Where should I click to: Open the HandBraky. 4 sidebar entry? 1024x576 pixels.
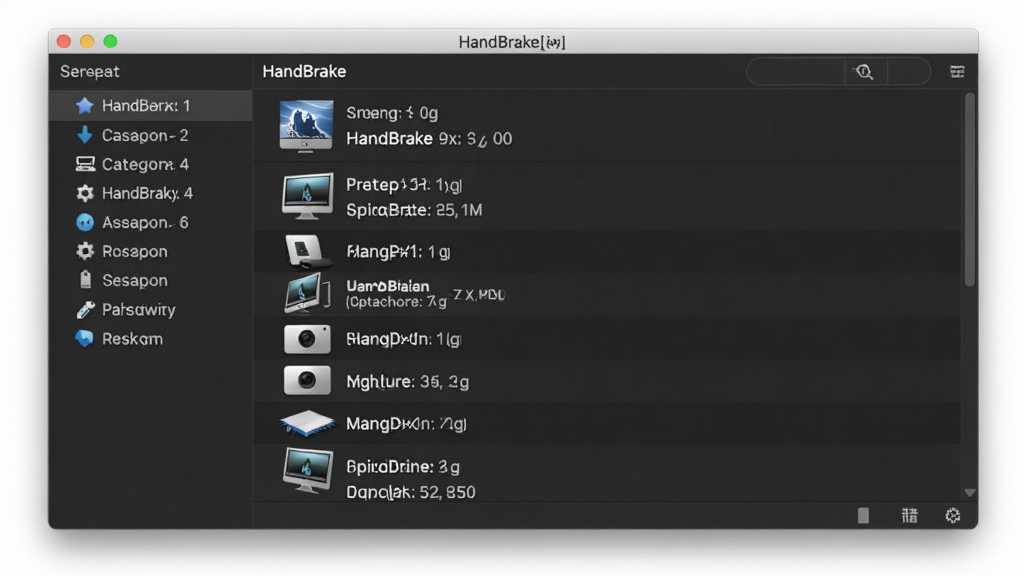pyautogui.click(x=151, y=193)
